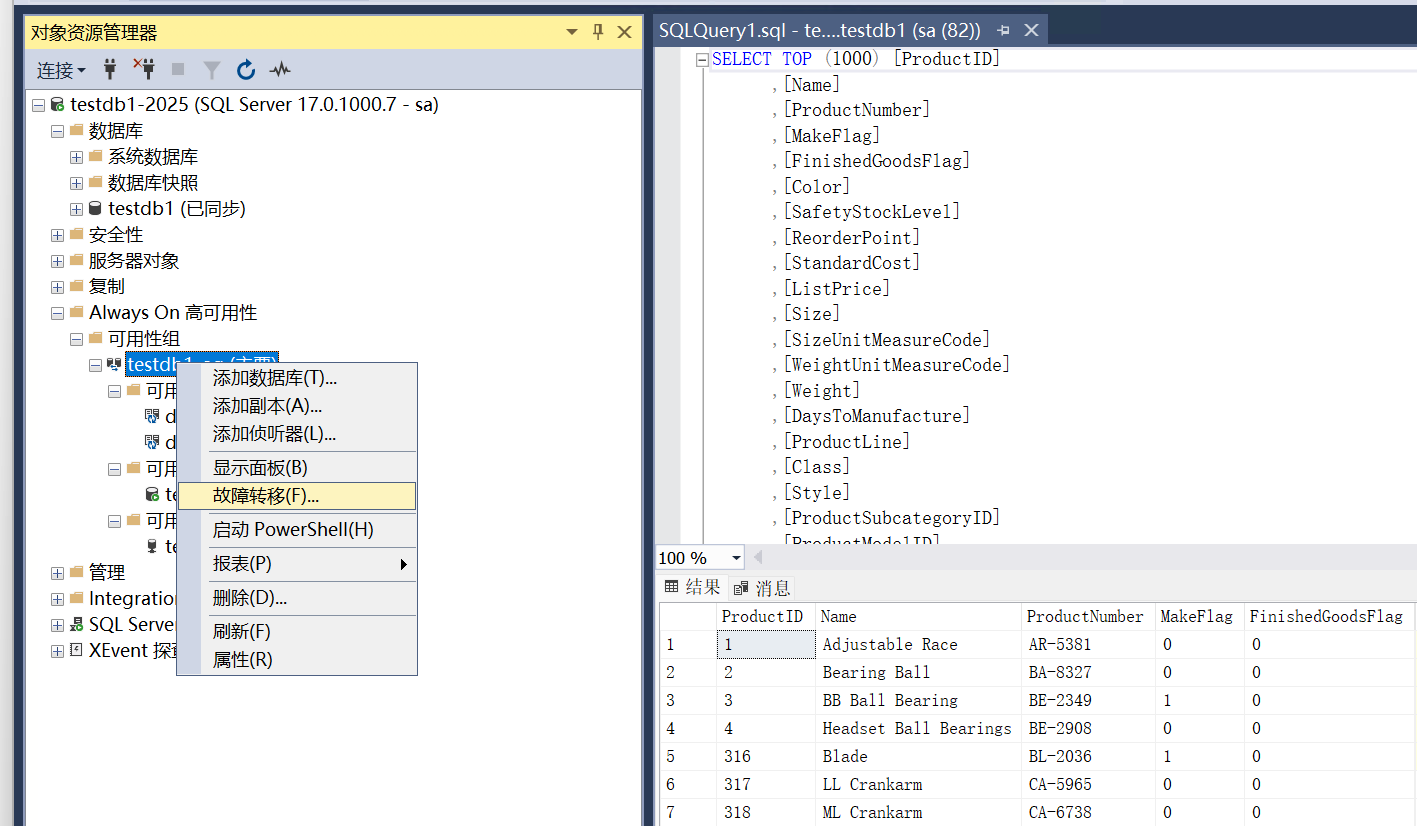Collapse the Always On 高可用性 node
Viewport: 1417px width, 826px height.
pyautogui.click(x=57, y=313)
